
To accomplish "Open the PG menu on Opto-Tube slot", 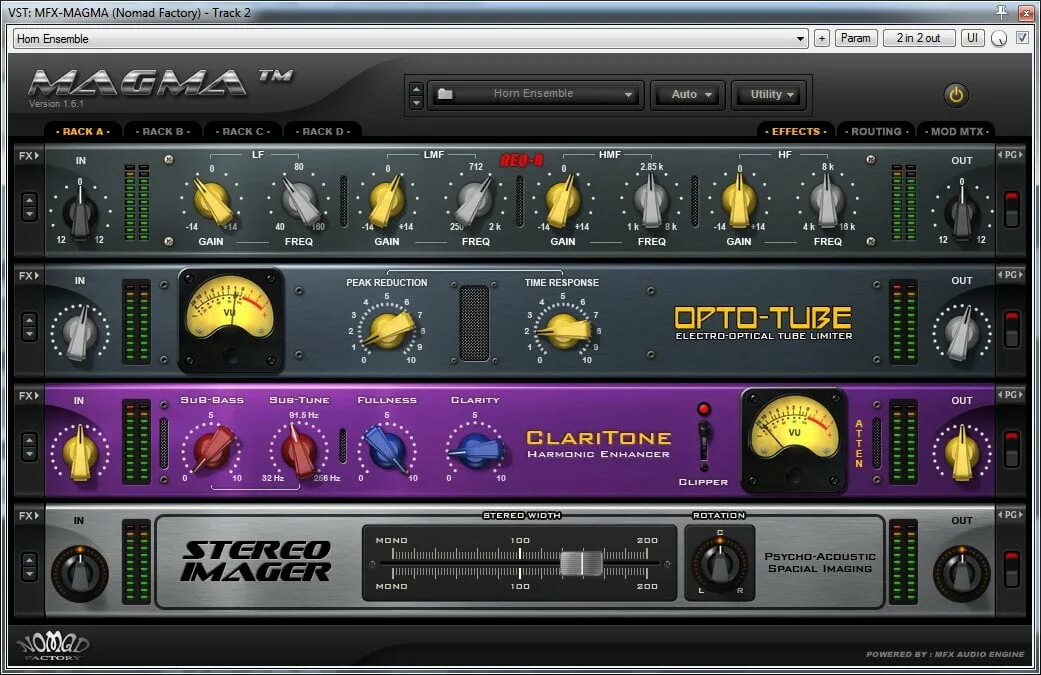I will (x=1010, y=275).
